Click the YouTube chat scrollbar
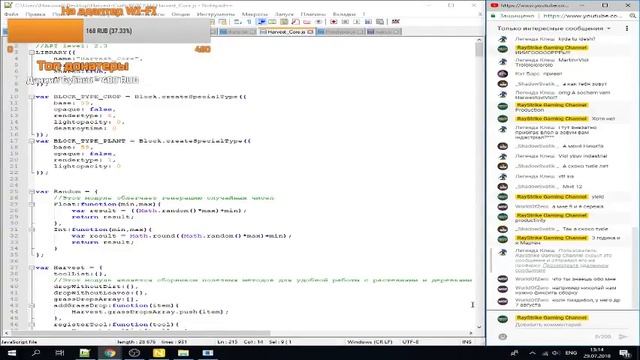Viewport: 640px width, 360px height. pos(635,267)
